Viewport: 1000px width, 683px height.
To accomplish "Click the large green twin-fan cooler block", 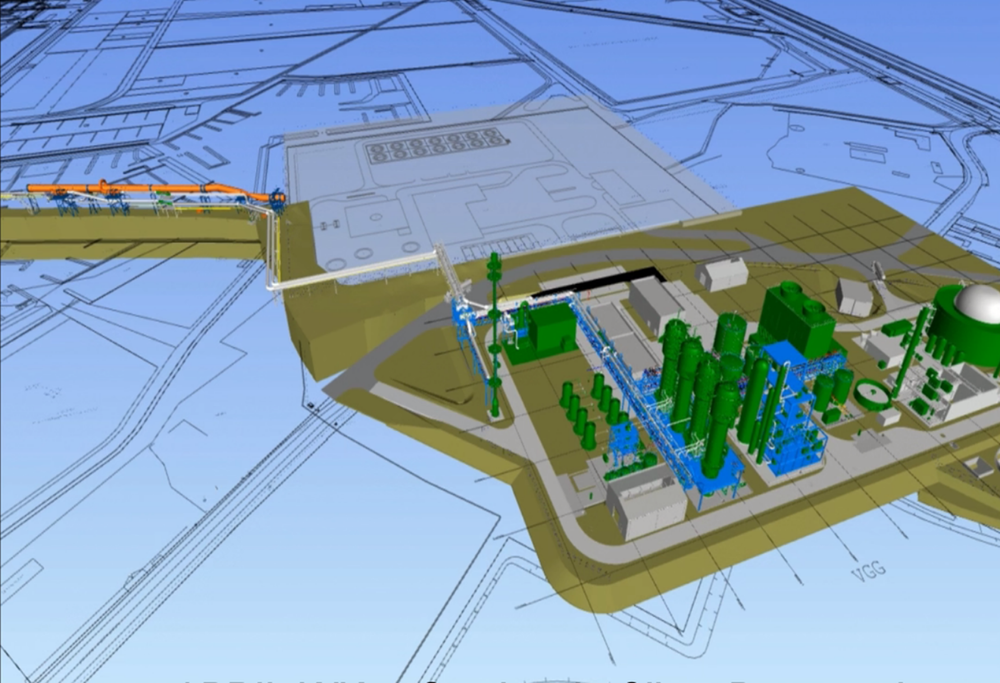I will tap(798, 319).
